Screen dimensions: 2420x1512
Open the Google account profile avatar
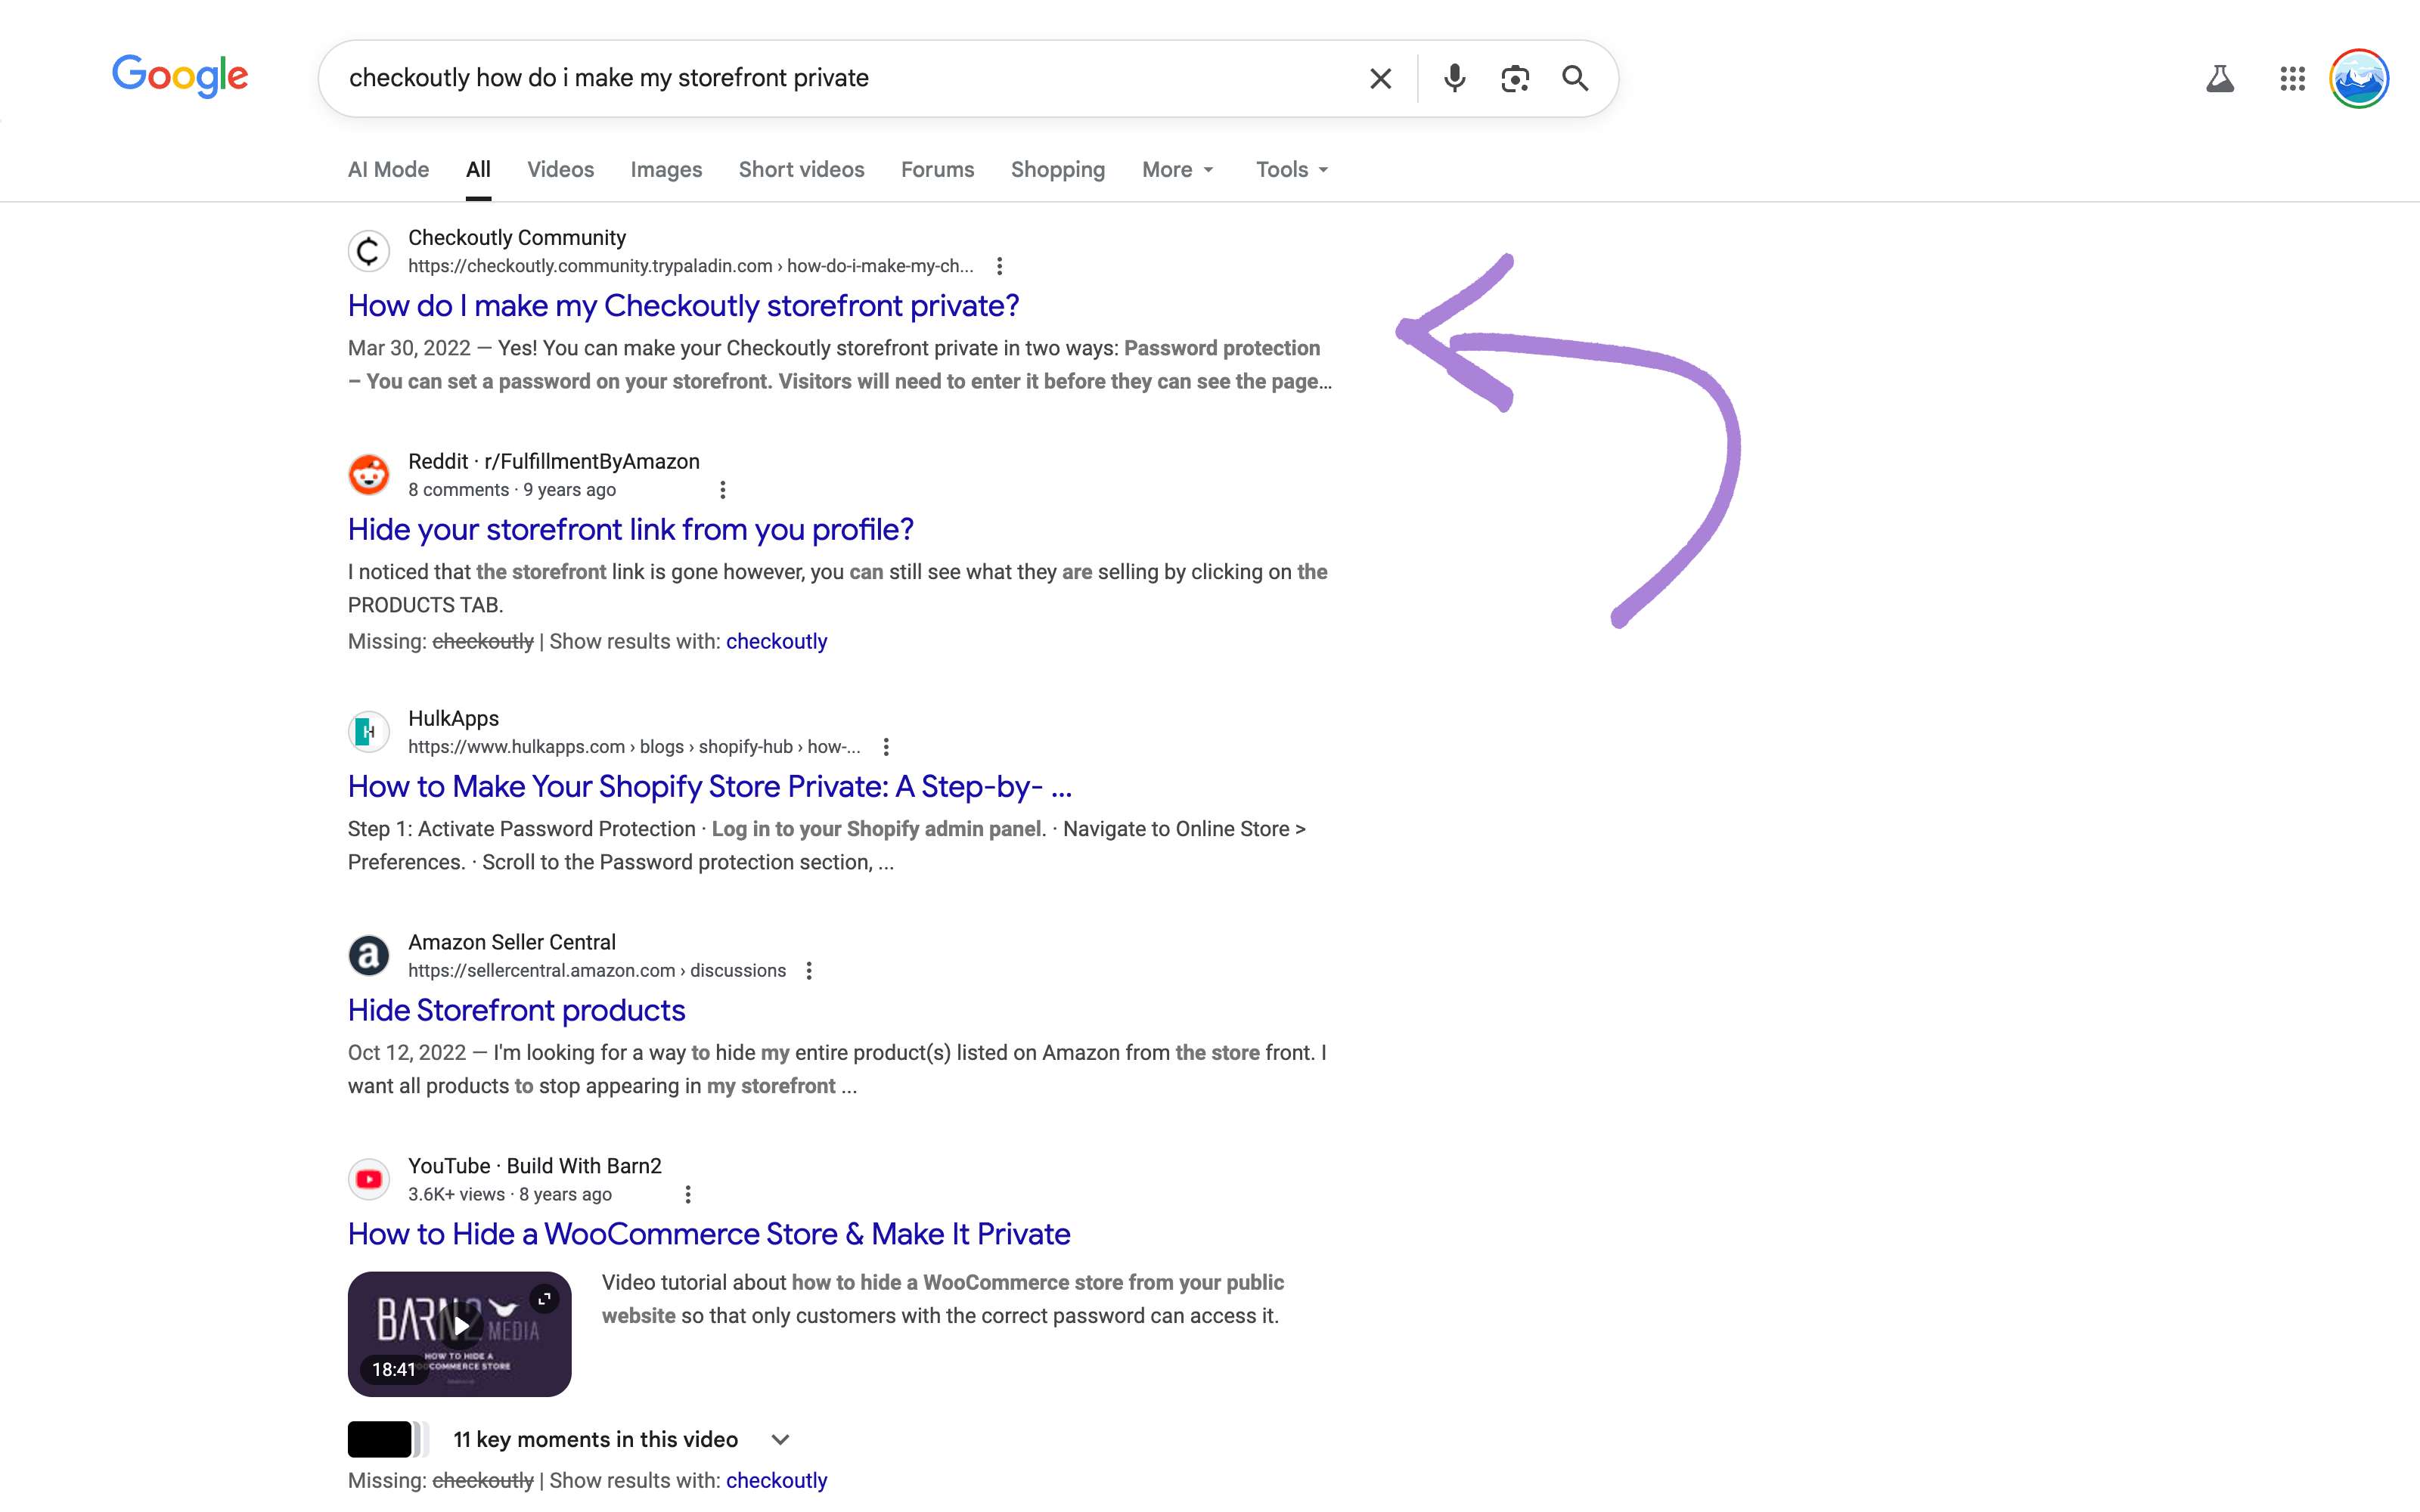[2359, 78]
